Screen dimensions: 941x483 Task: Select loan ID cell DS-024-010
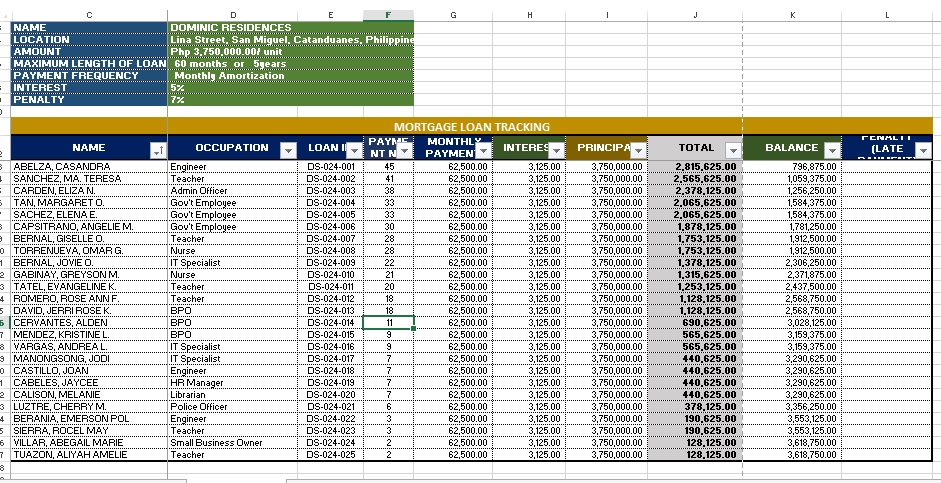click(330, 275)
